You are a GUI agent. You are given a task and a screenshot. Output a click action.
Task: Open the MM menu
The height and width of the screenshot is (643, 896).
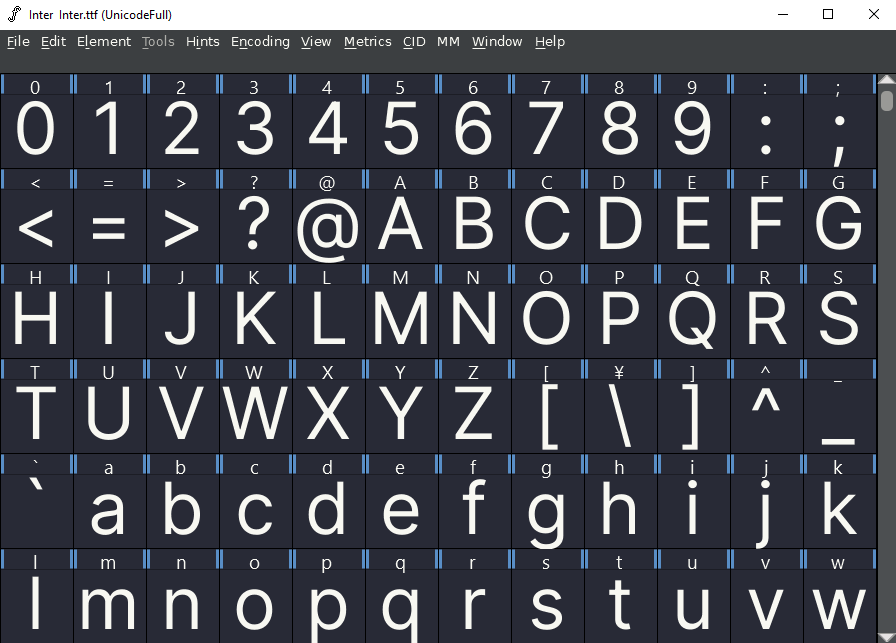point(448,41)
